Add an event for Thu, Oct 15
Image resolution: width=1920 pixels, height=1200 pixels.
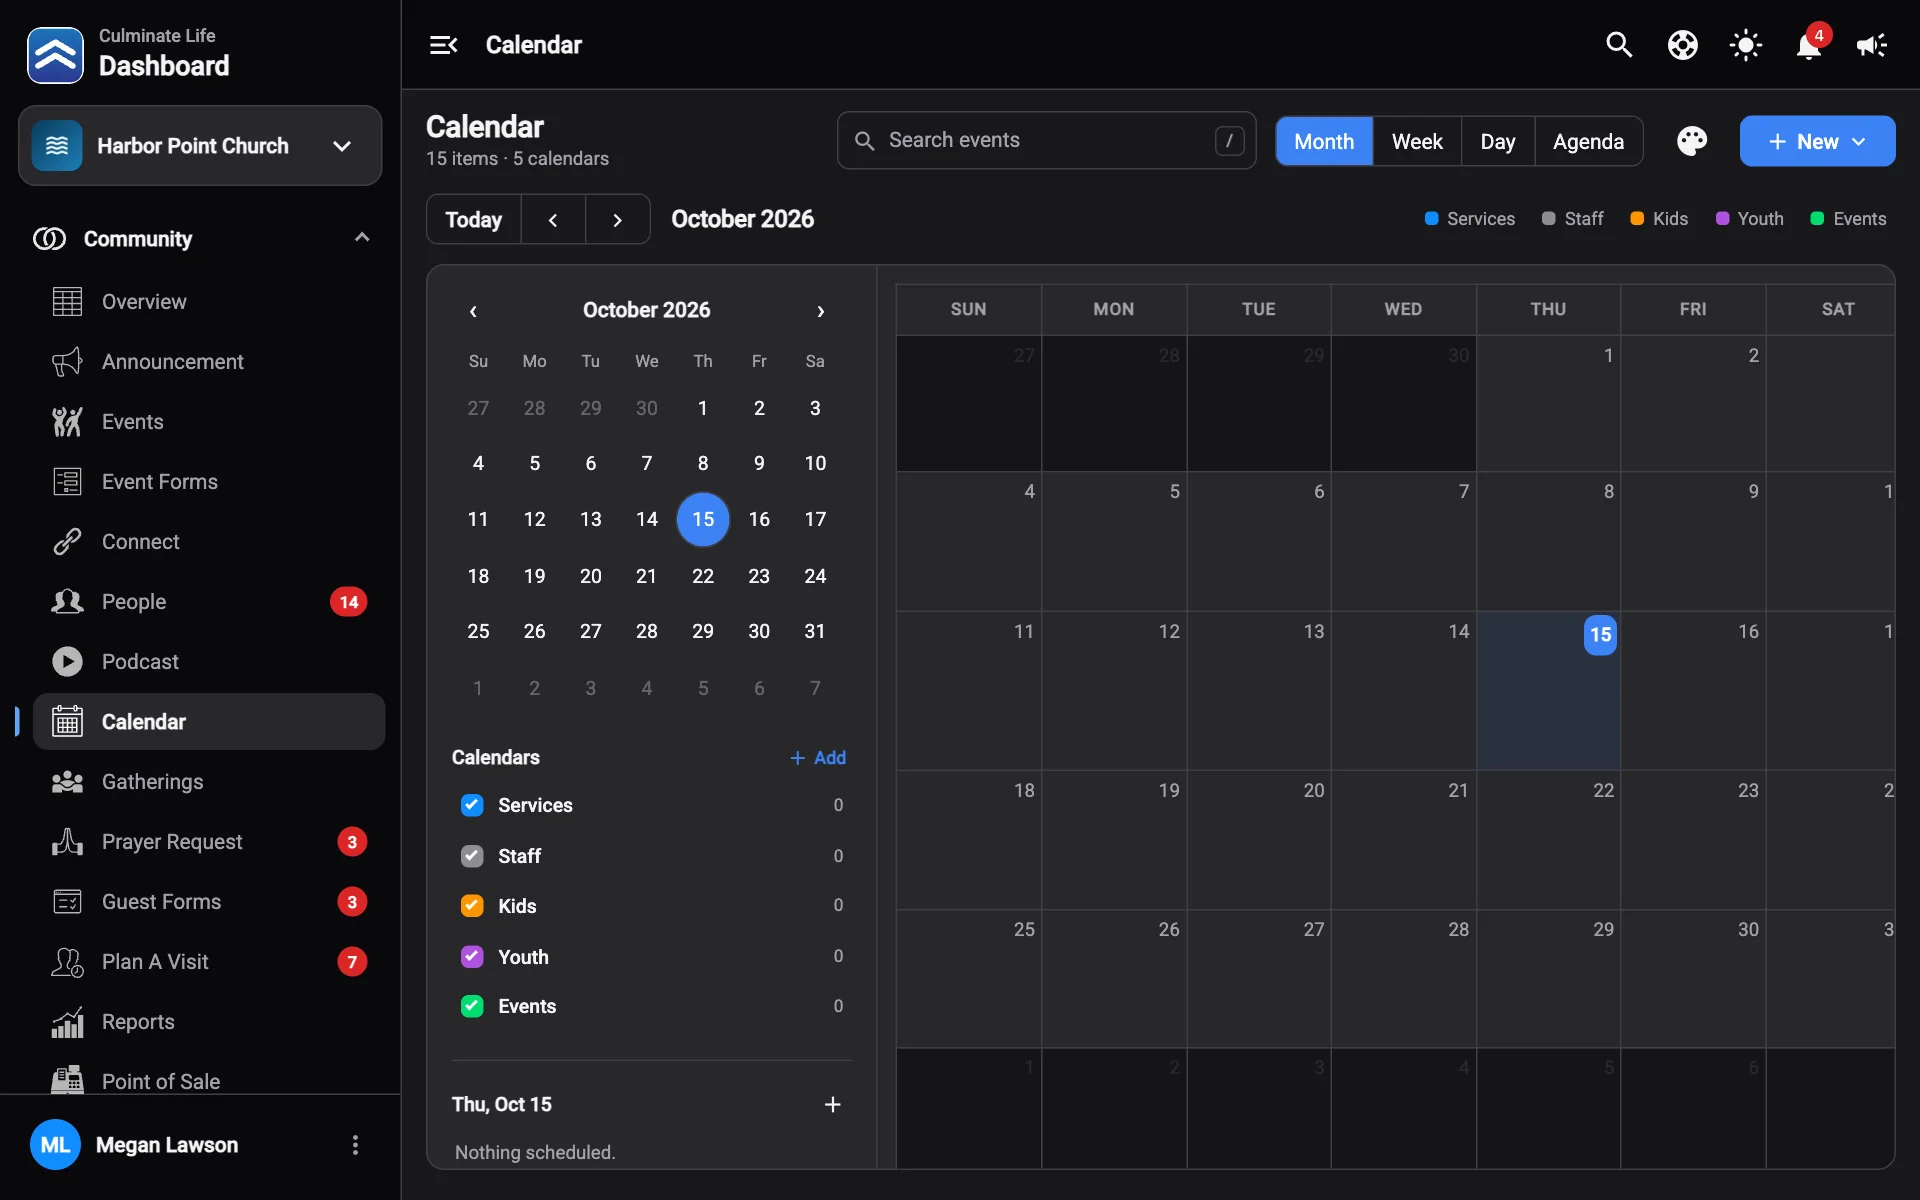[832, 1104]
